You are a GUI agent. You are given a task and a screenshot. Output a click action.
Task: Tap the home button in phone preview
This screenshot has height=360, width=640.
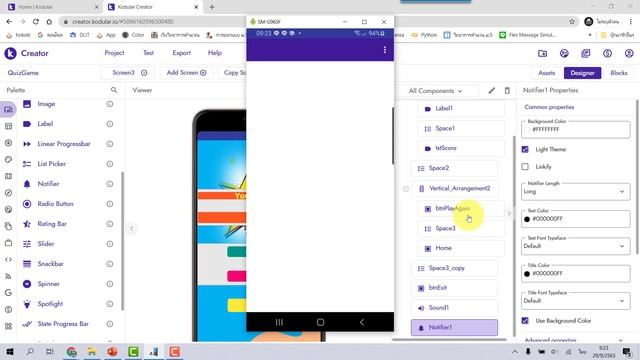[x=320, y=322]
